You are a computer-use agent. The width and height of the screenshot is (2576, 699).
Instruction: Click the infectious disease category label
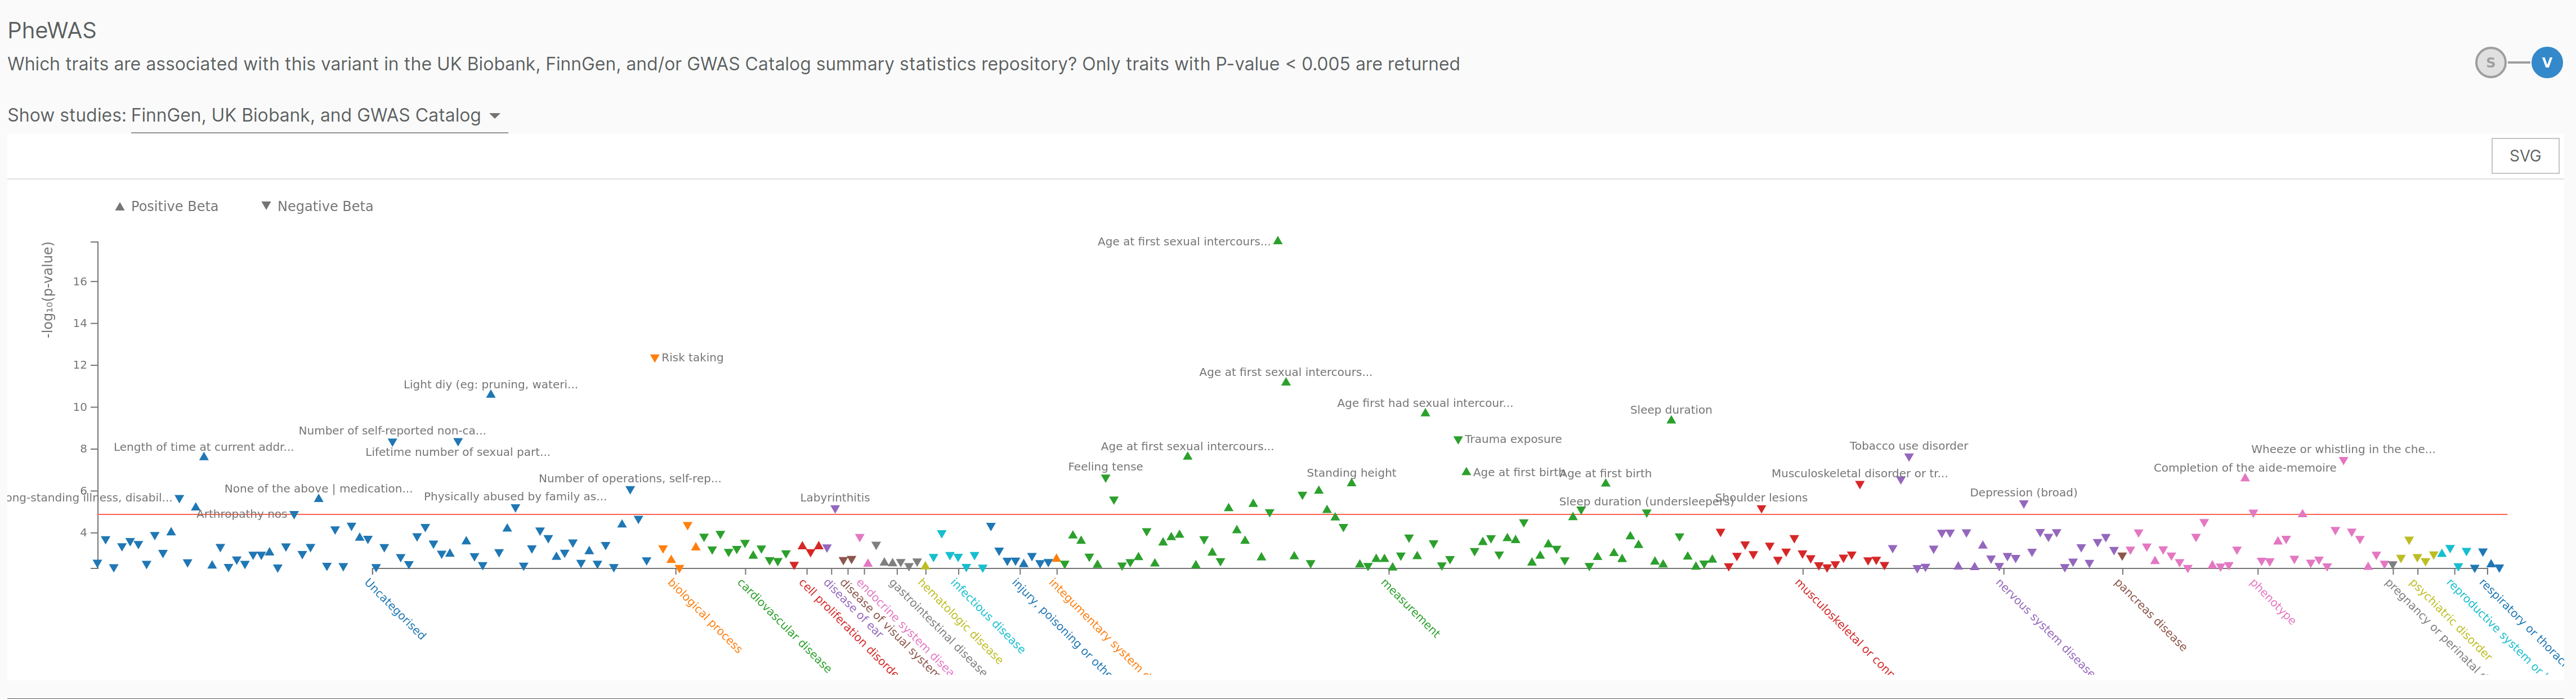988,616
